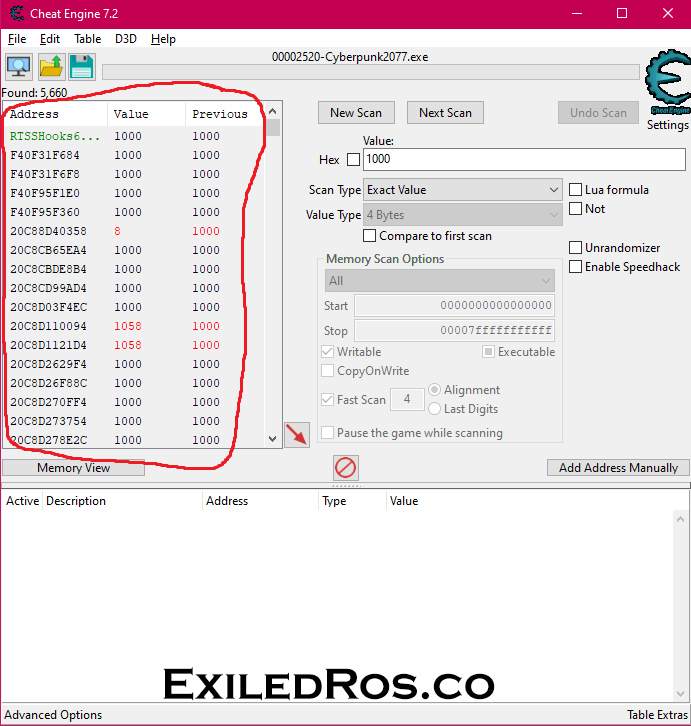Open the D3D menu
The height and width of the screenshot is (726, 691).
point(126,39)
